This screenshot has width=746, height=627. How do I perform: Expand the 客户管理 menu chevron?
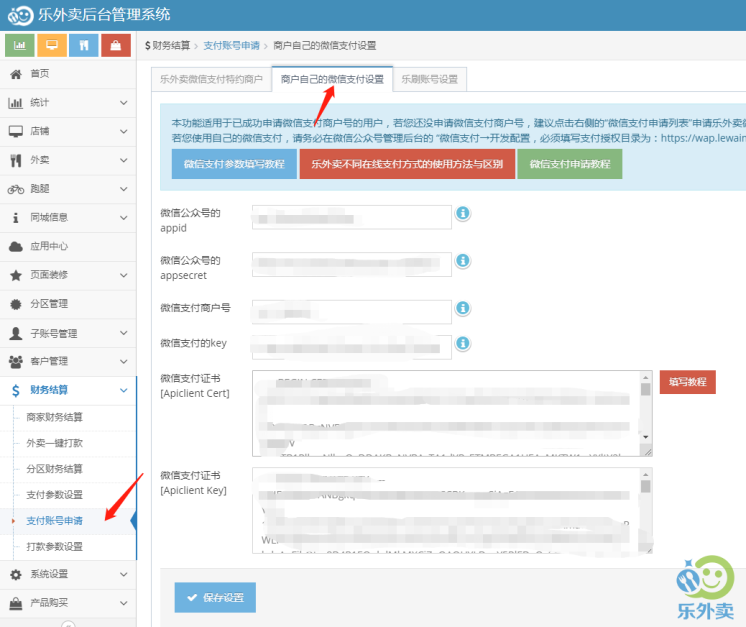point(124,362)
